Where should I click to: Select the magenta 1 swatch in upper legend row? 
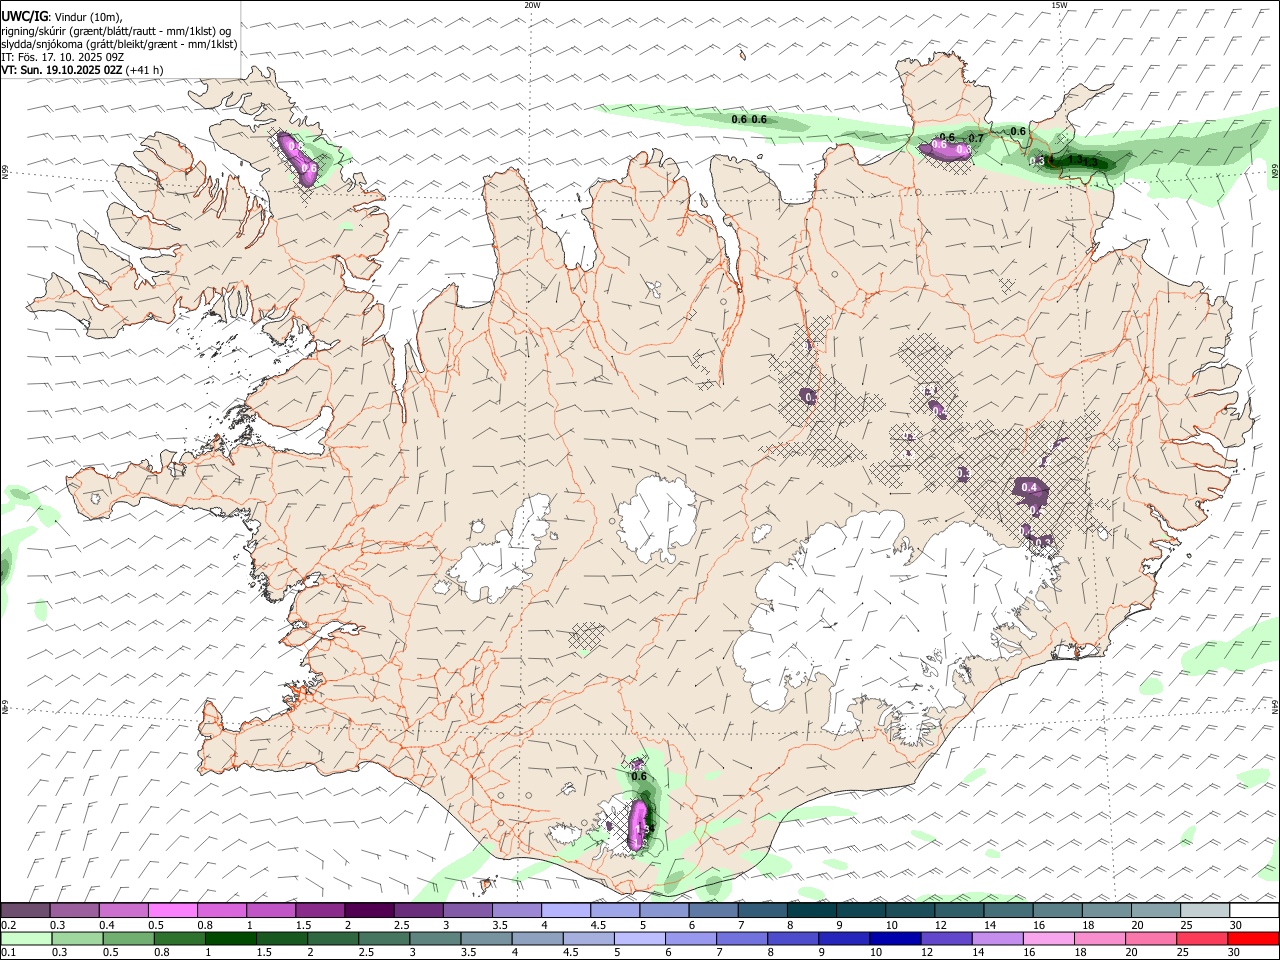point(270,910)
